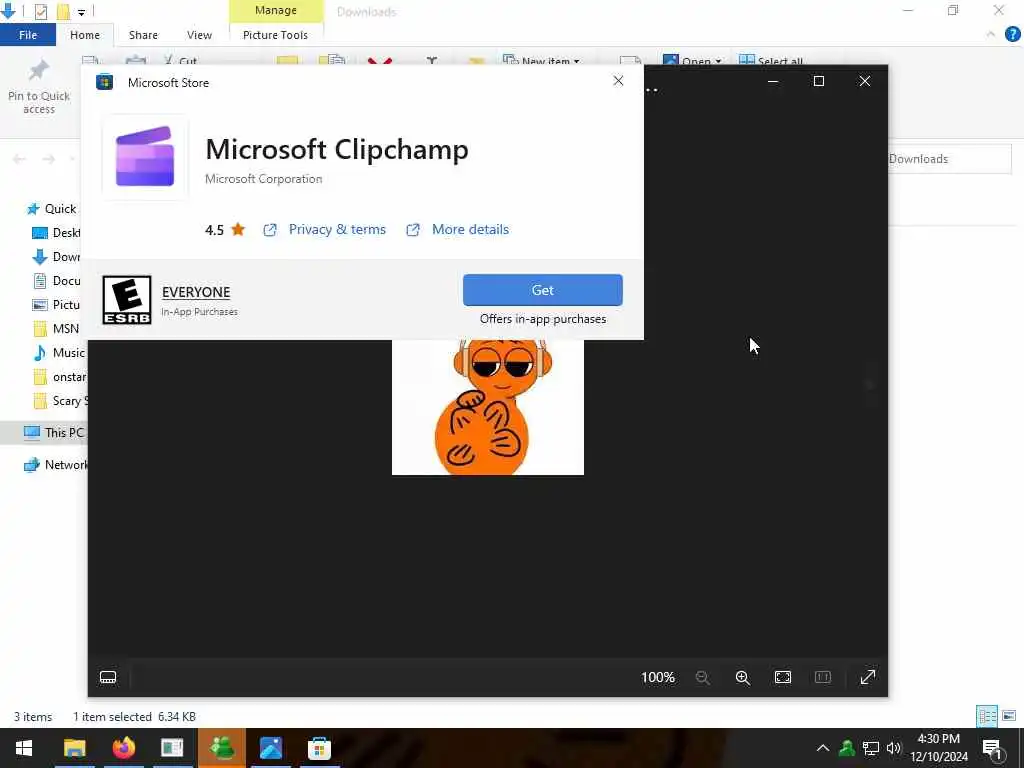Click the EVERYONE rating link
This screenshot has width=1024, height=768.
click(196, 292)
